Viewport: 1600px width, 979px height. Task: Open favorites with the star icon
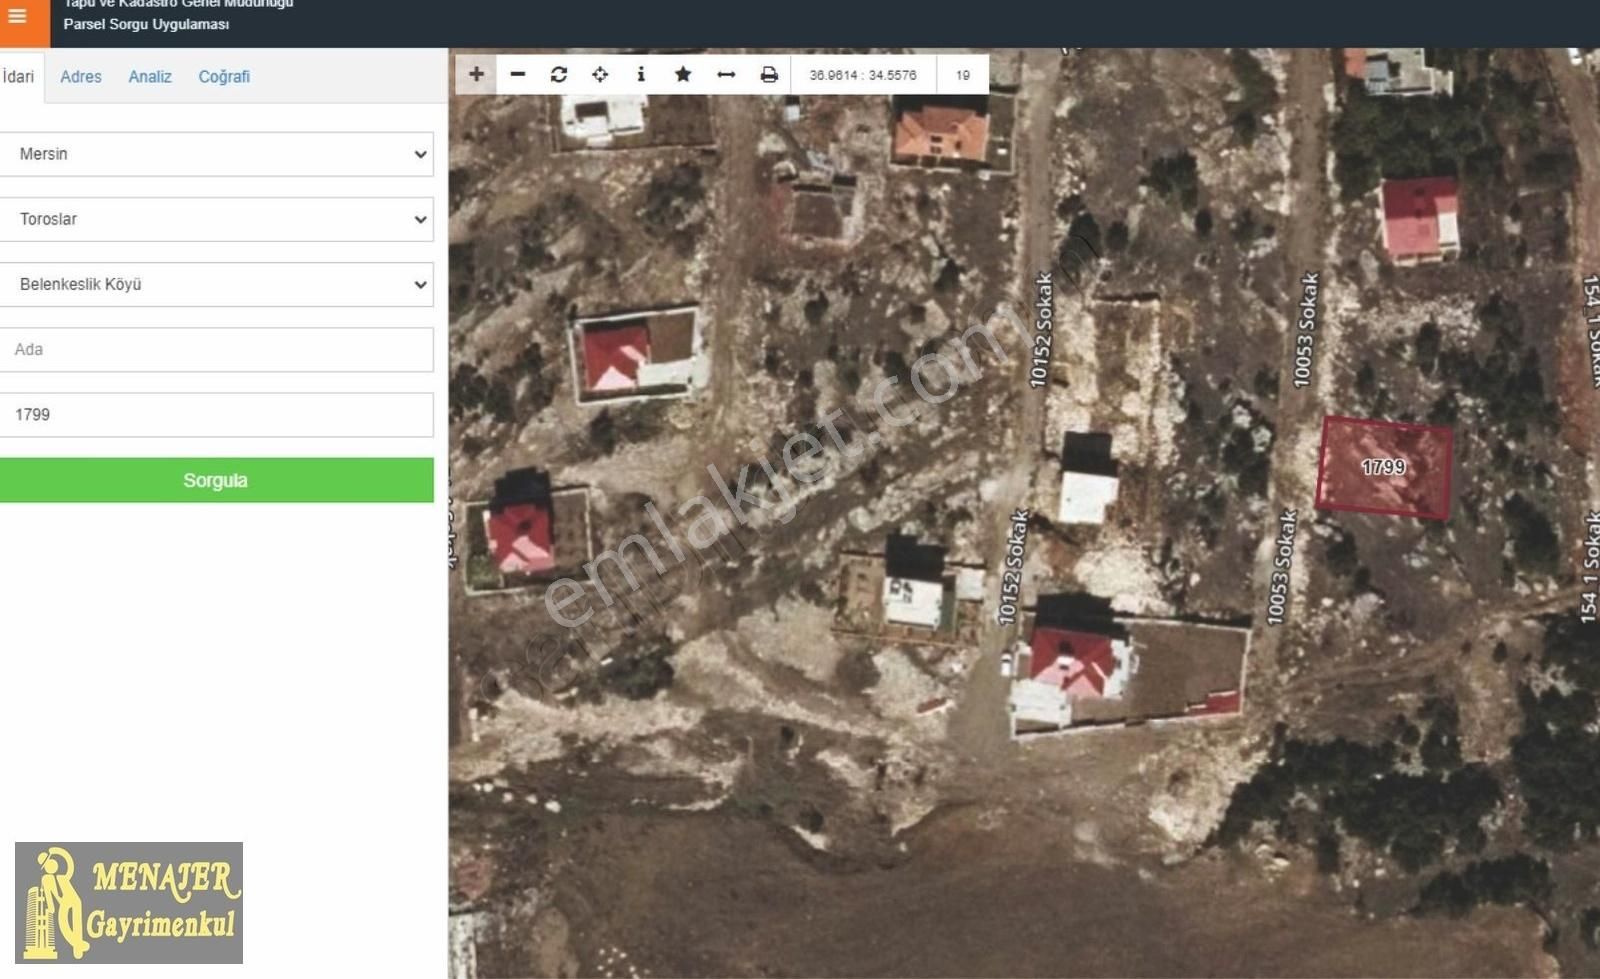[x=683, y=74]
